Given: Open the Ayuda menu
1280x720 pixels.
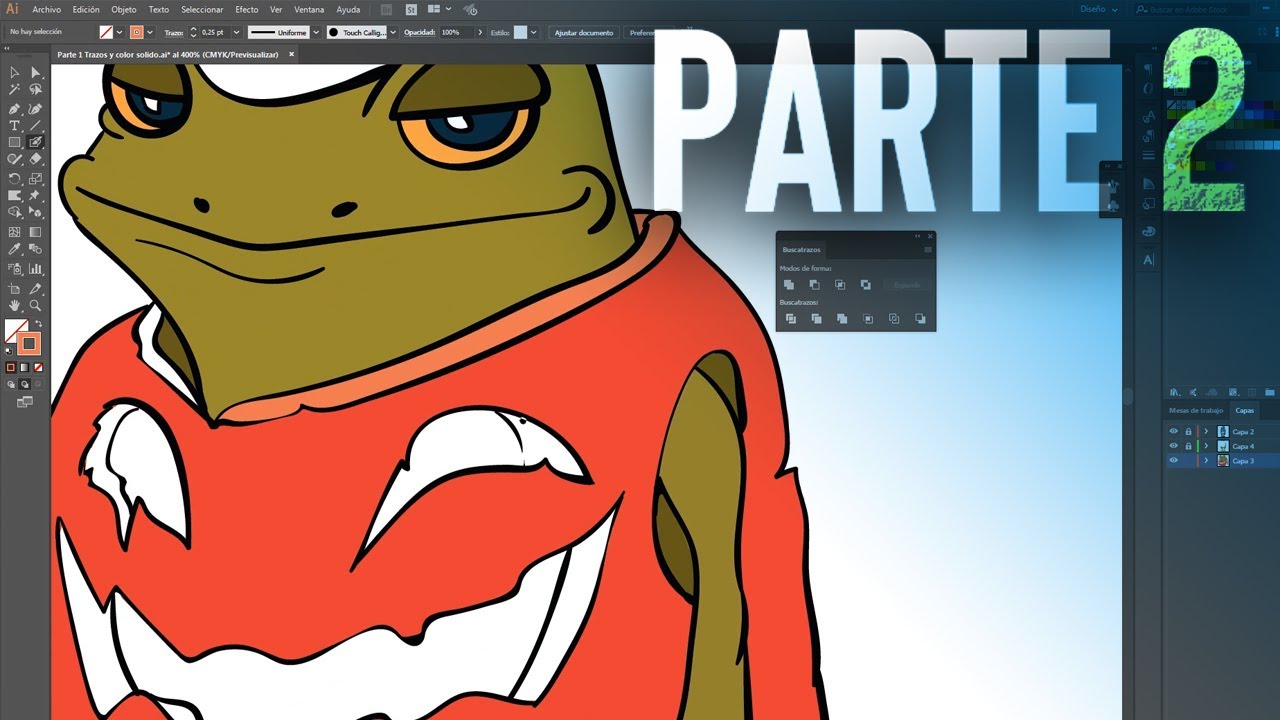Looking at the screenshot, I should [348, 9].
